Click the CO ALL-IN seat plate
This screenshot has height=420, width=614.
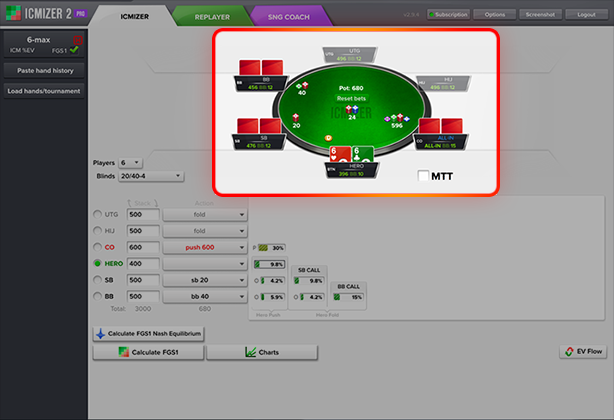[441, 142]
